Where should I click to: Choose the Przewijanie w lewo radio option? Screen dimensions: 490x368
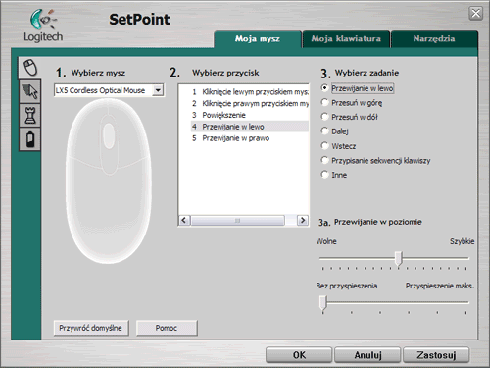[324, 88]
